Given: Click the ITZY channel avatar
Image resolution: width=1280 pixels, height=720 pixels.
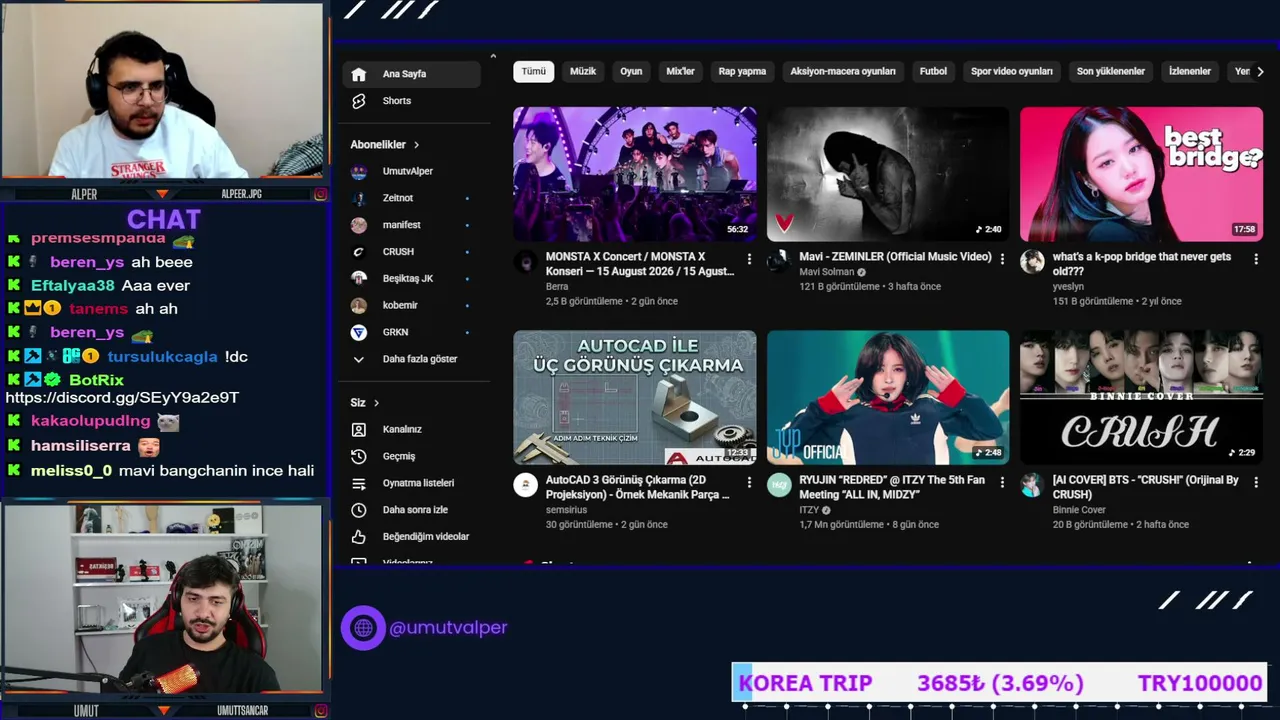Looking at the screenshot, I should tap(779, 485).
